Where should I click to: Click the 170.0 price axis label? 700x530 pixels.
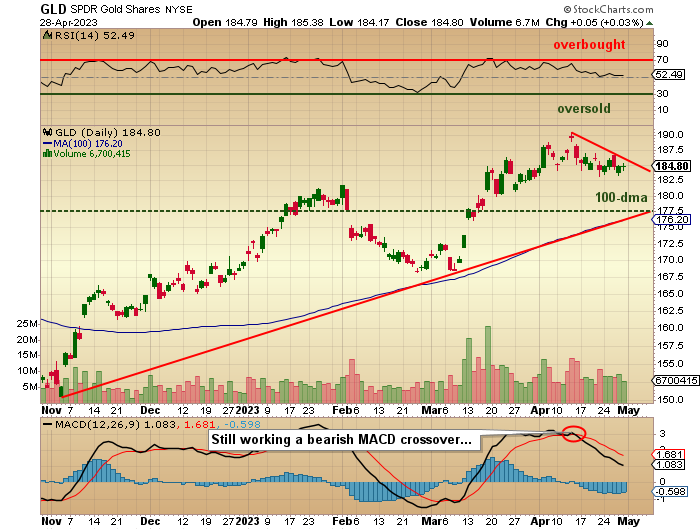(x=670, y=259)
